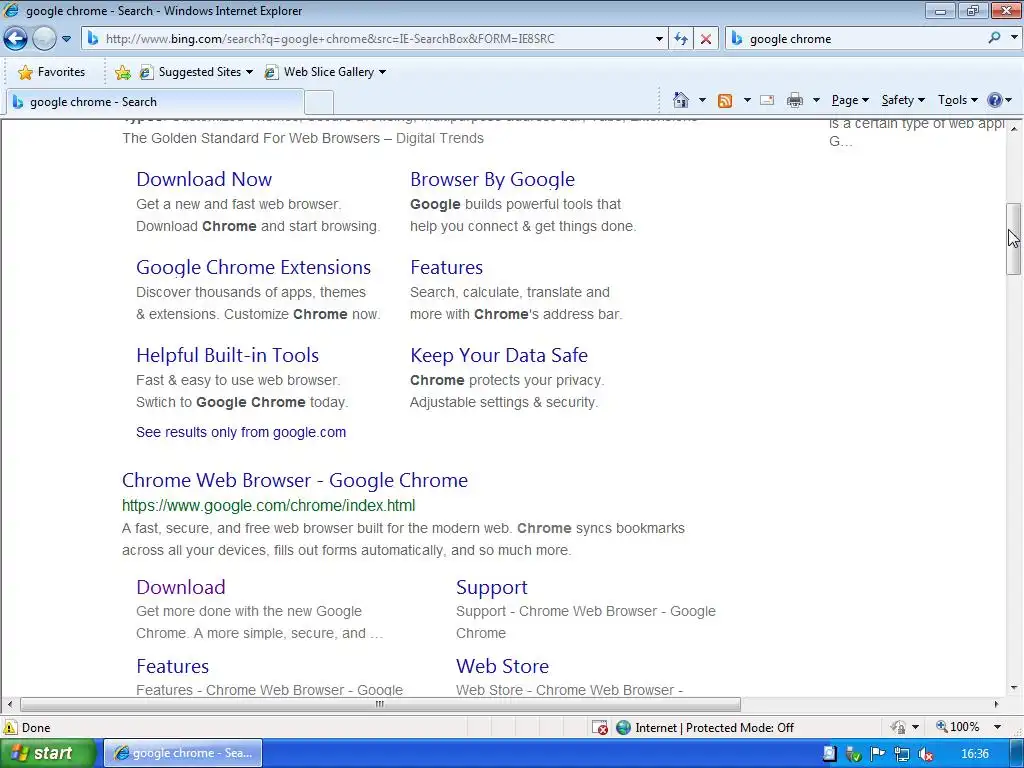Open the search provider dropdown arrow
1024x768 pixels.
(x=1014, y=38)
